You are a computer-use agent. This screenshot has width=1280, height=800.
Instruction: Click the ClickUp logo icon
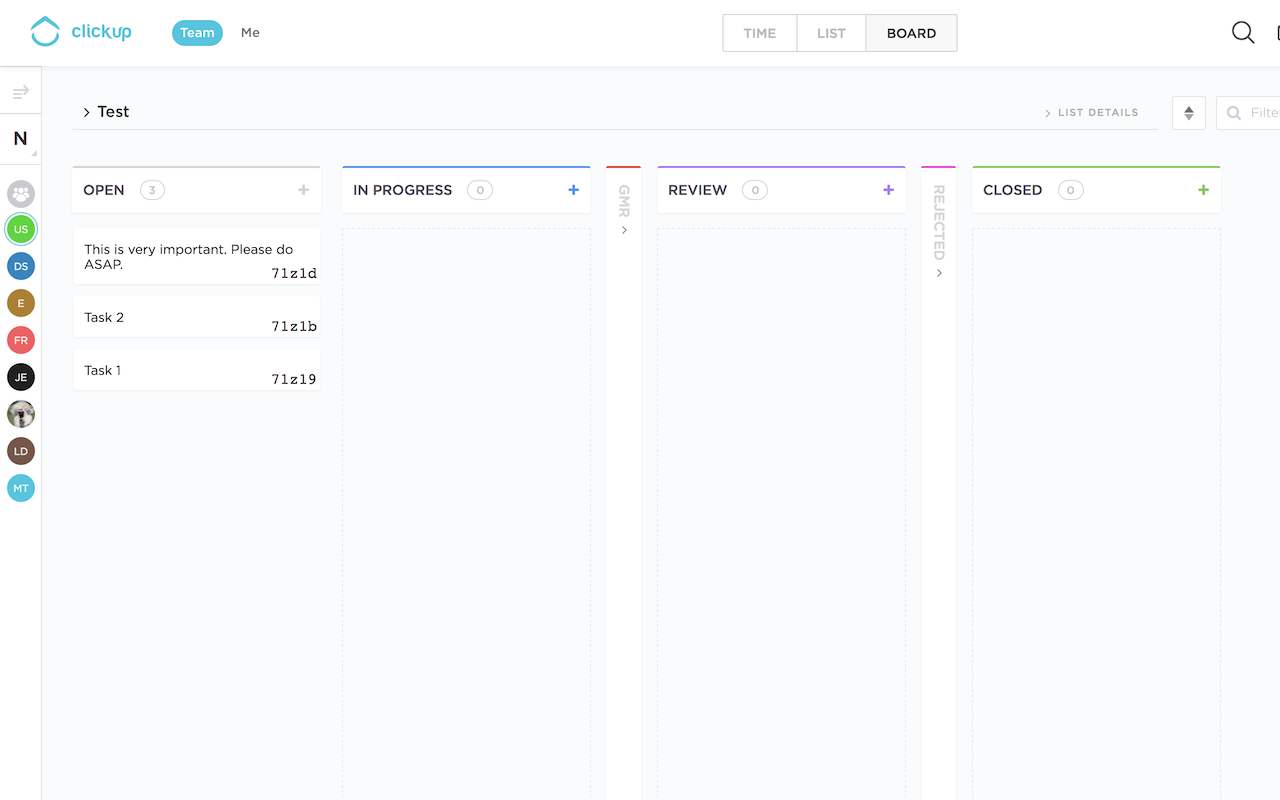[x=45, y=32]
